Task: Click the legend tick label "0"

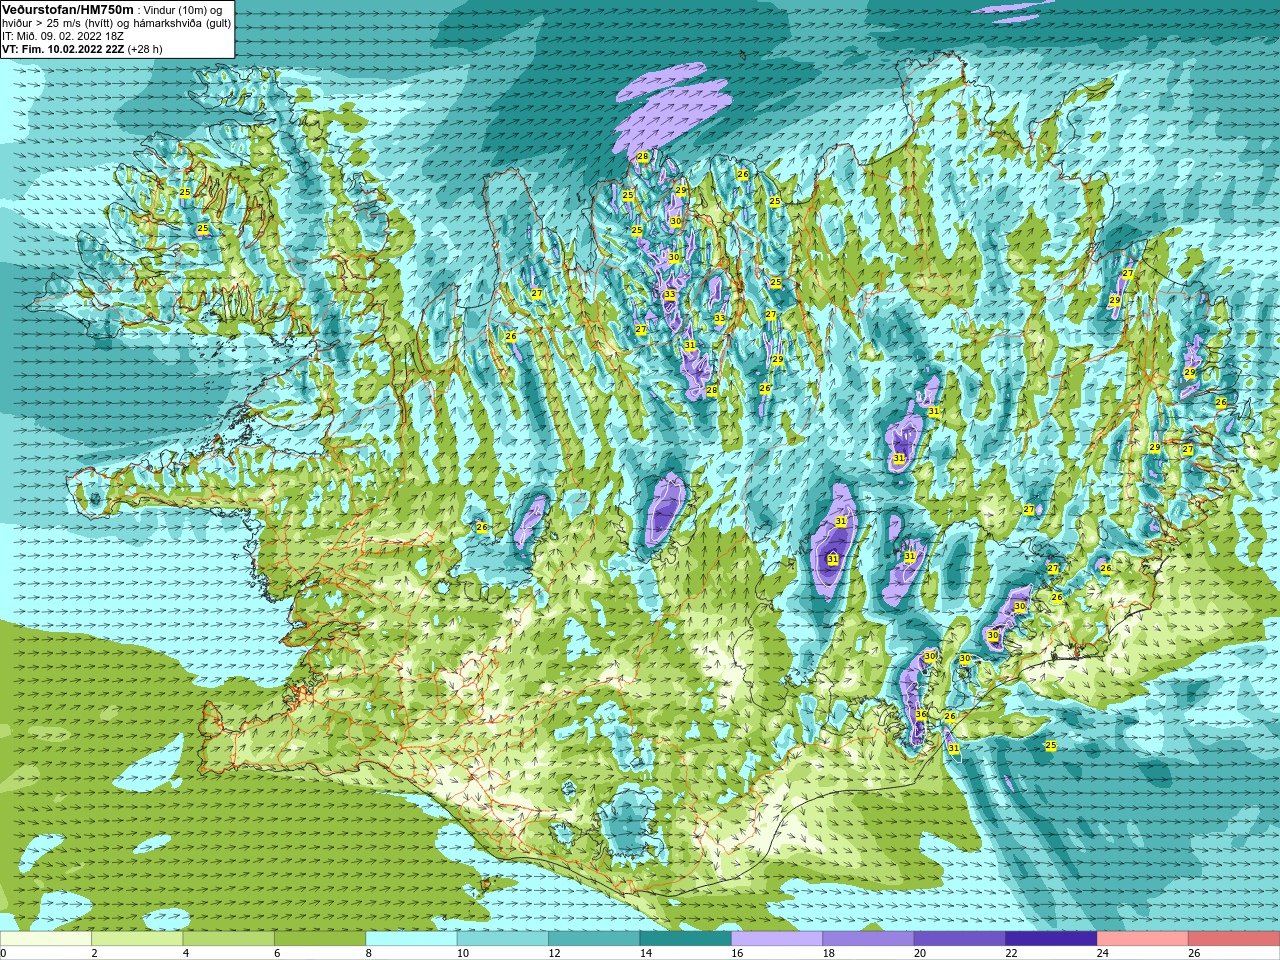Action: point(3,953)
